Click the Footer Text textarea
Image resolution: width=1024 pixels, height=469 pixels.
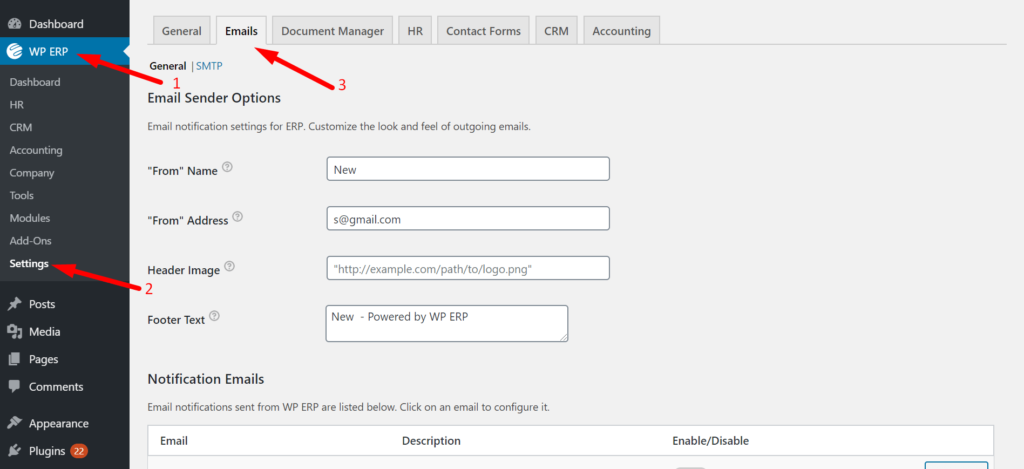[447, 324]
